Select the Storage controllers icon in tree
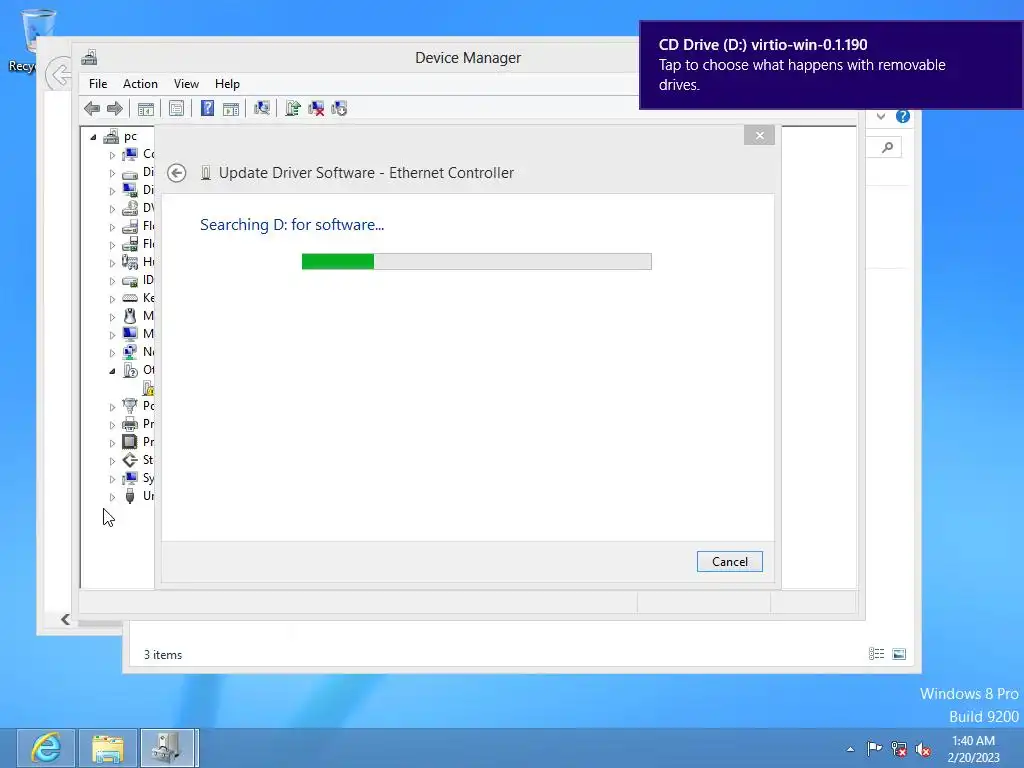1024x768 pixels. 130,460
